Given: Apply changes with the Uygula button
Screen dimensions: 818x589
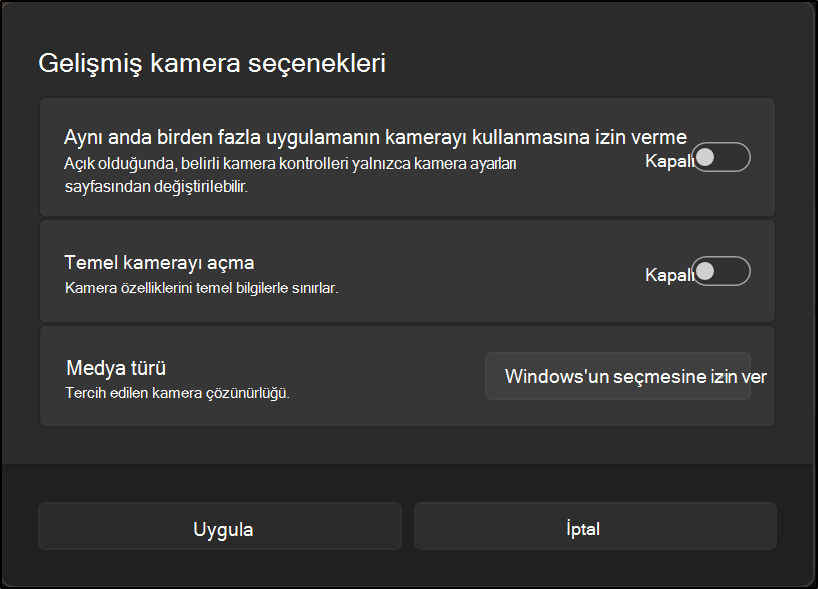Looking at the screenshot, I should [x=220, y=526].
